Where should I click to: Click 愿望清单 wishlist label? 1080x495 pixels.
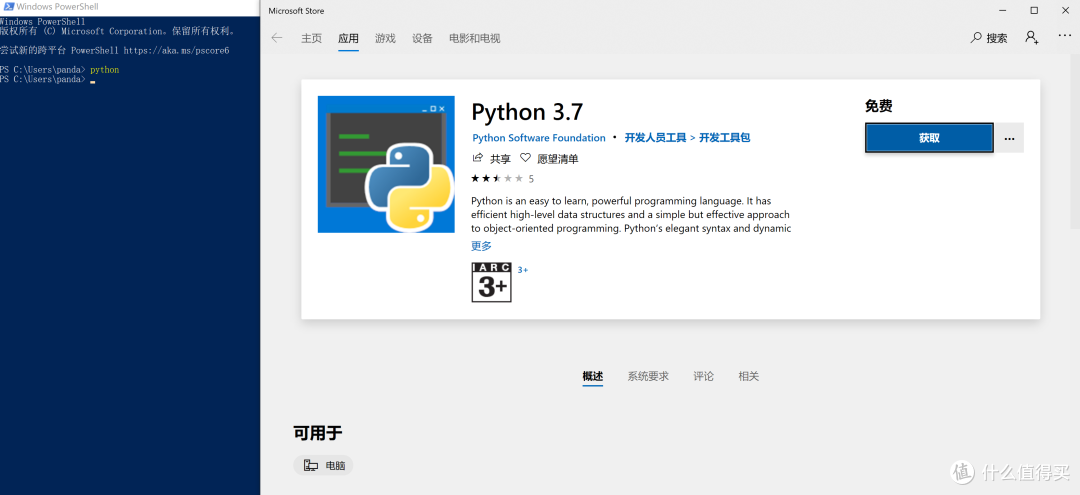pos(558,159)
